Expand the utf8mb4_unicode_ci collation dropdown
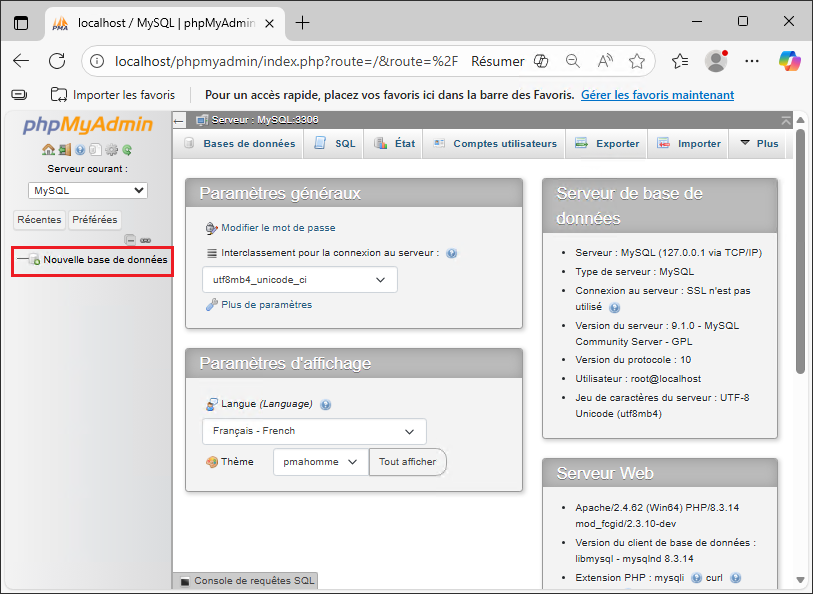This screenshot has width=813, height=594. pos(299,280)
